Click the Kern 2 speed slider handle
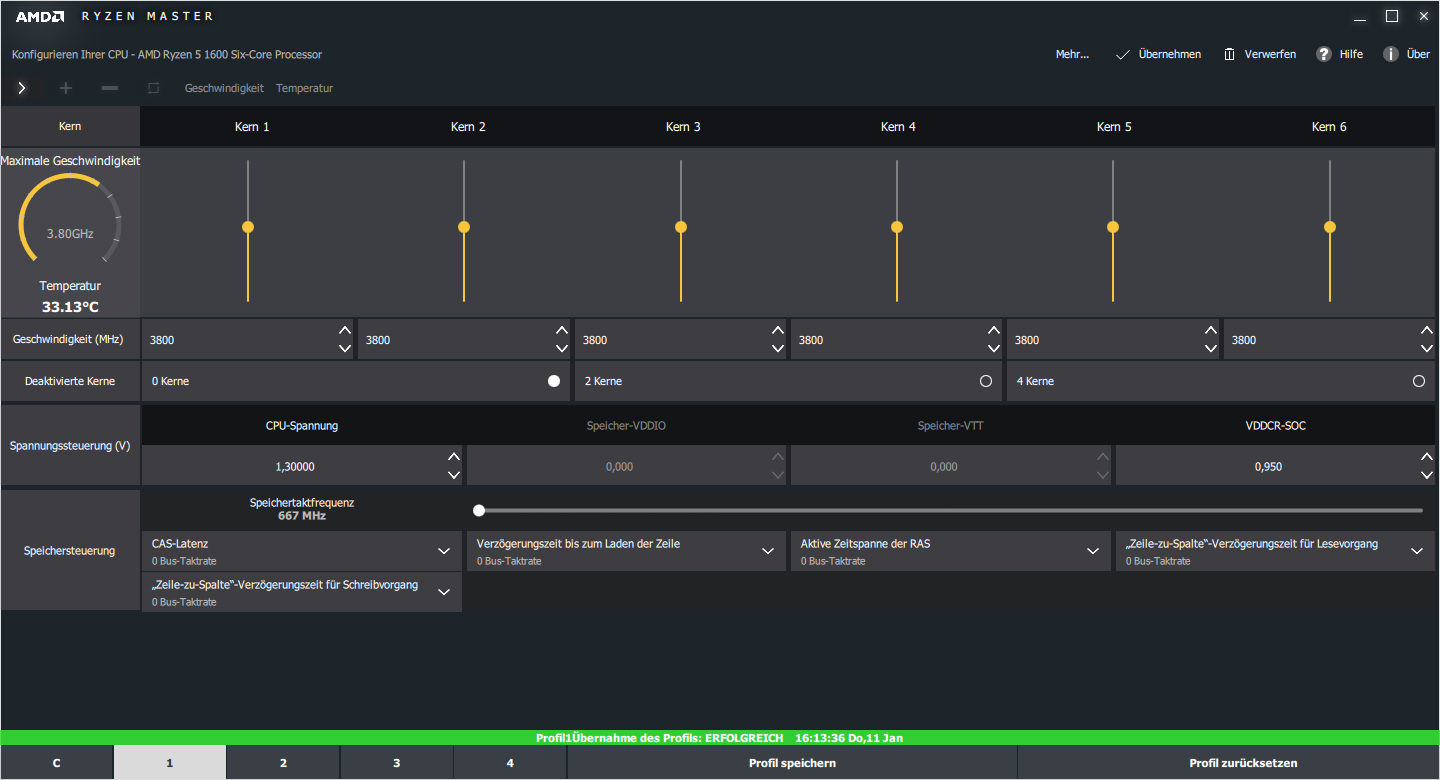1440x780 pixels. coord(464,227)
